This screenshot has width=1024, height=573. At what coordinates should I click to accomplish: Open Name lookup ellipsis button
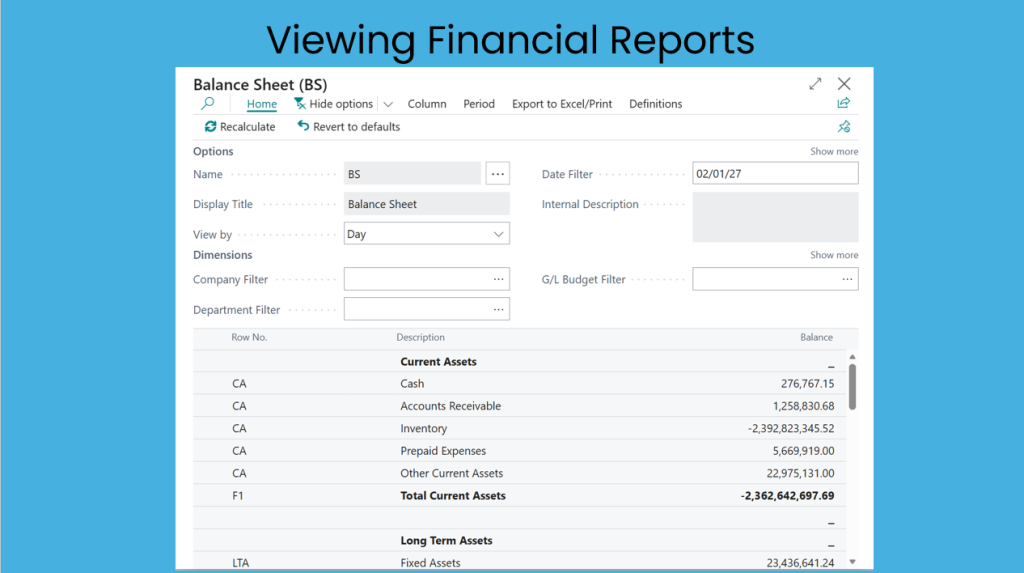[498, 174]
